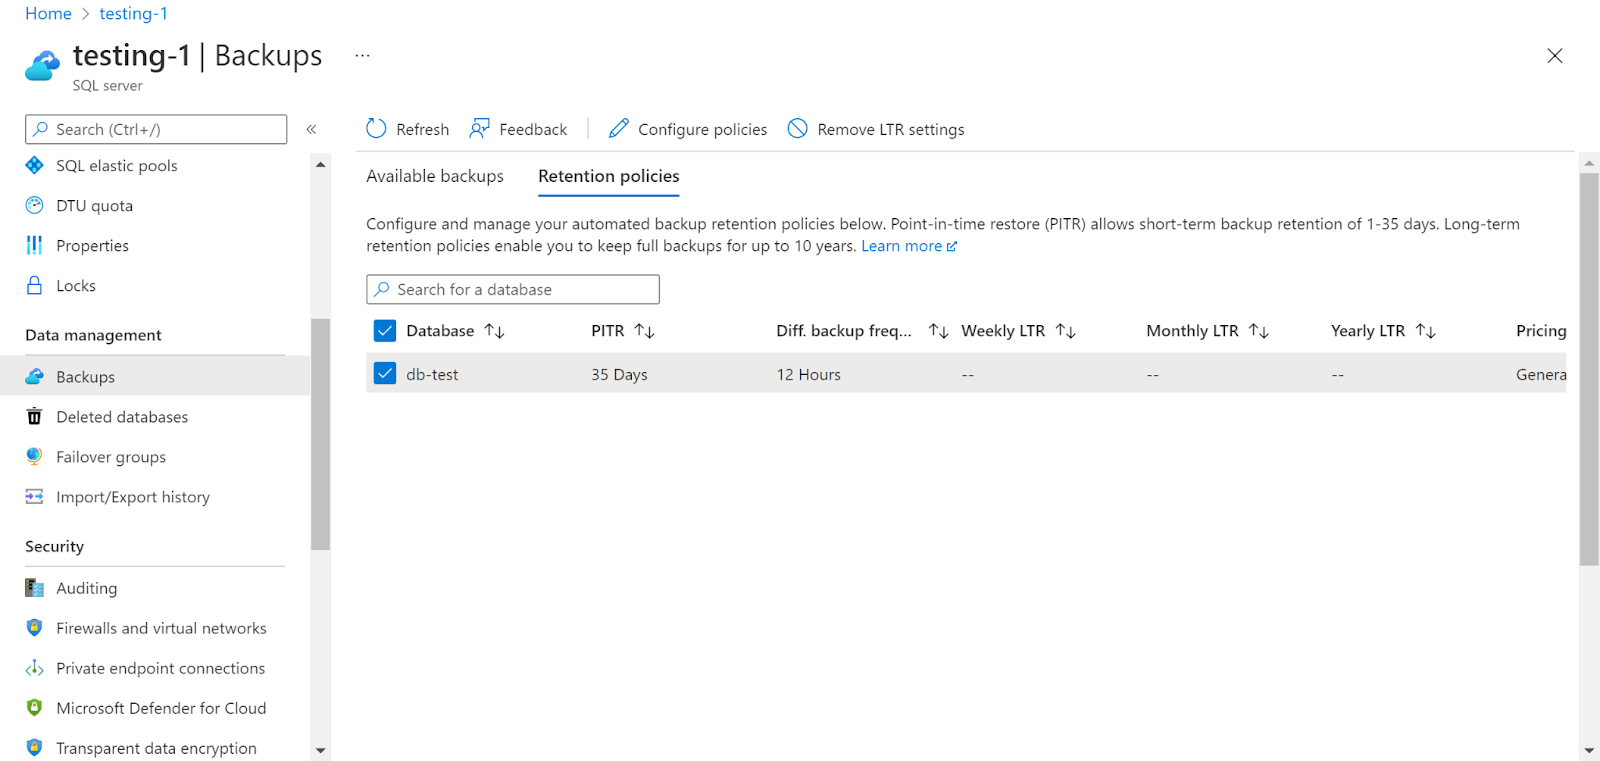The height and width of the screenshot is (761, 1600).
Task: Click the sidebar vertical scrollbar thumb
Action: click(x=320, y=434)
